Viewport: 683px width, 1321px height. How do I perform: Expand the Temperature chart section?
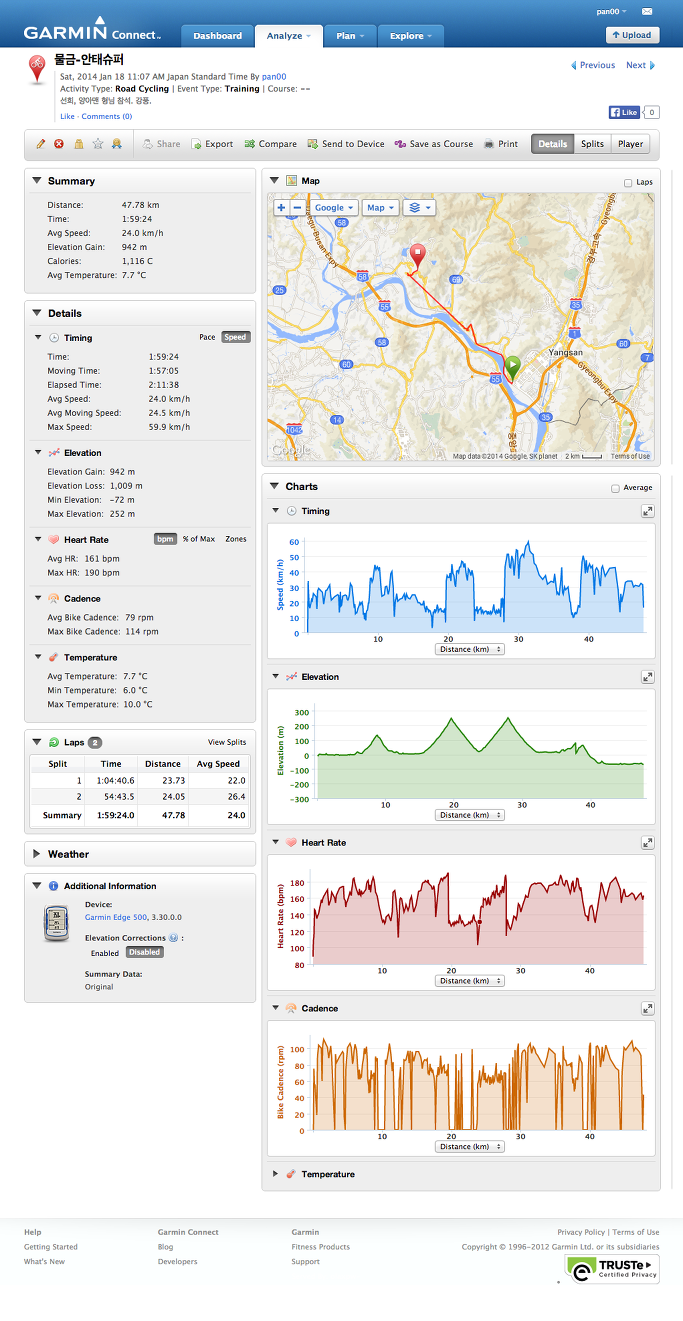pyautogui.click(x=276, y=1175)
